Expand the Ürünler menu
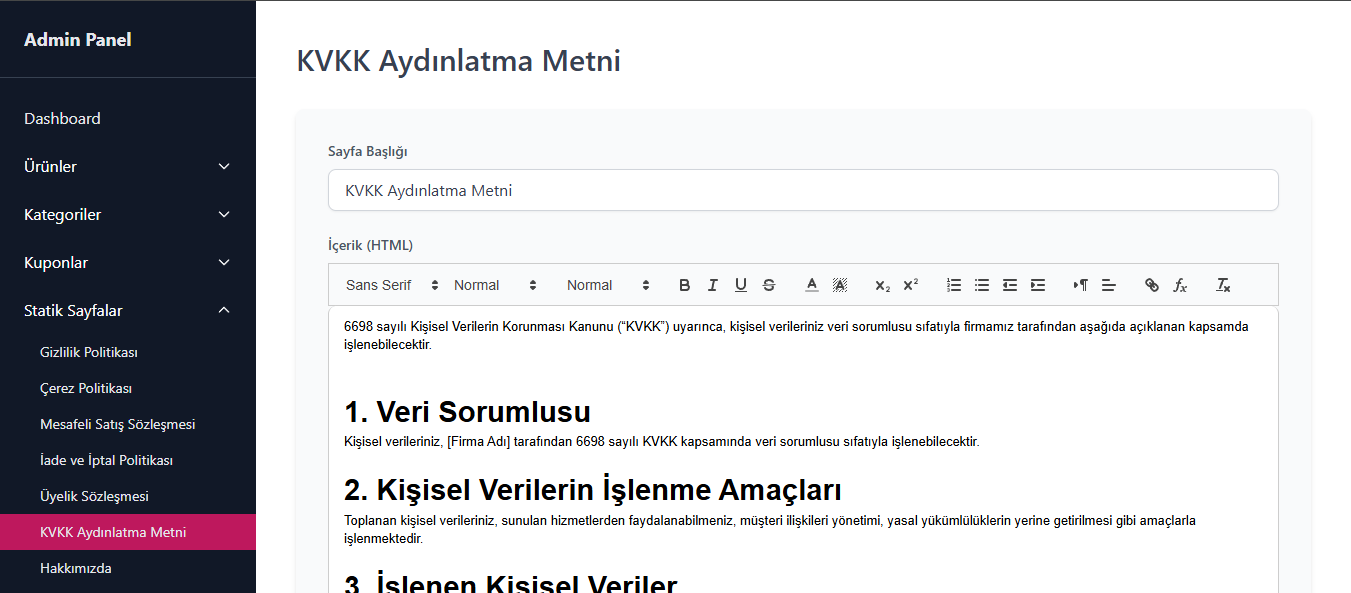 [x=128, y=166]
